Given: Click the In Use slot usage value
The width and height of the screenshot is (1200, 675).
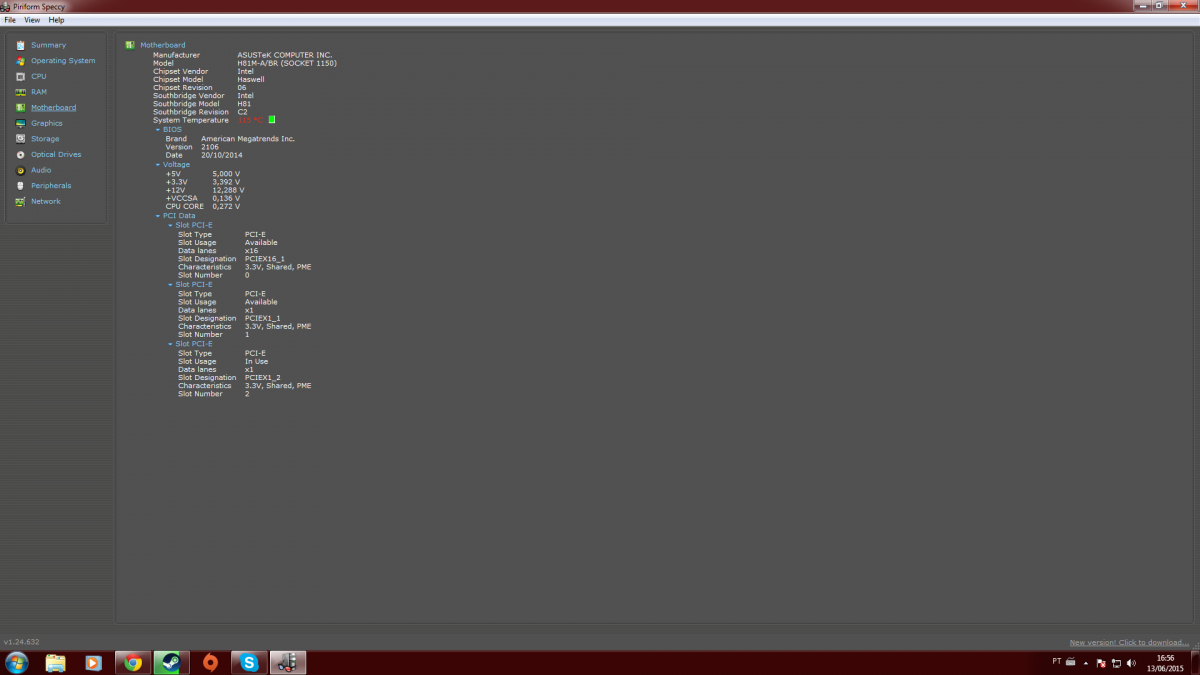Looking at the screenshot, I should tap(256, 362).
